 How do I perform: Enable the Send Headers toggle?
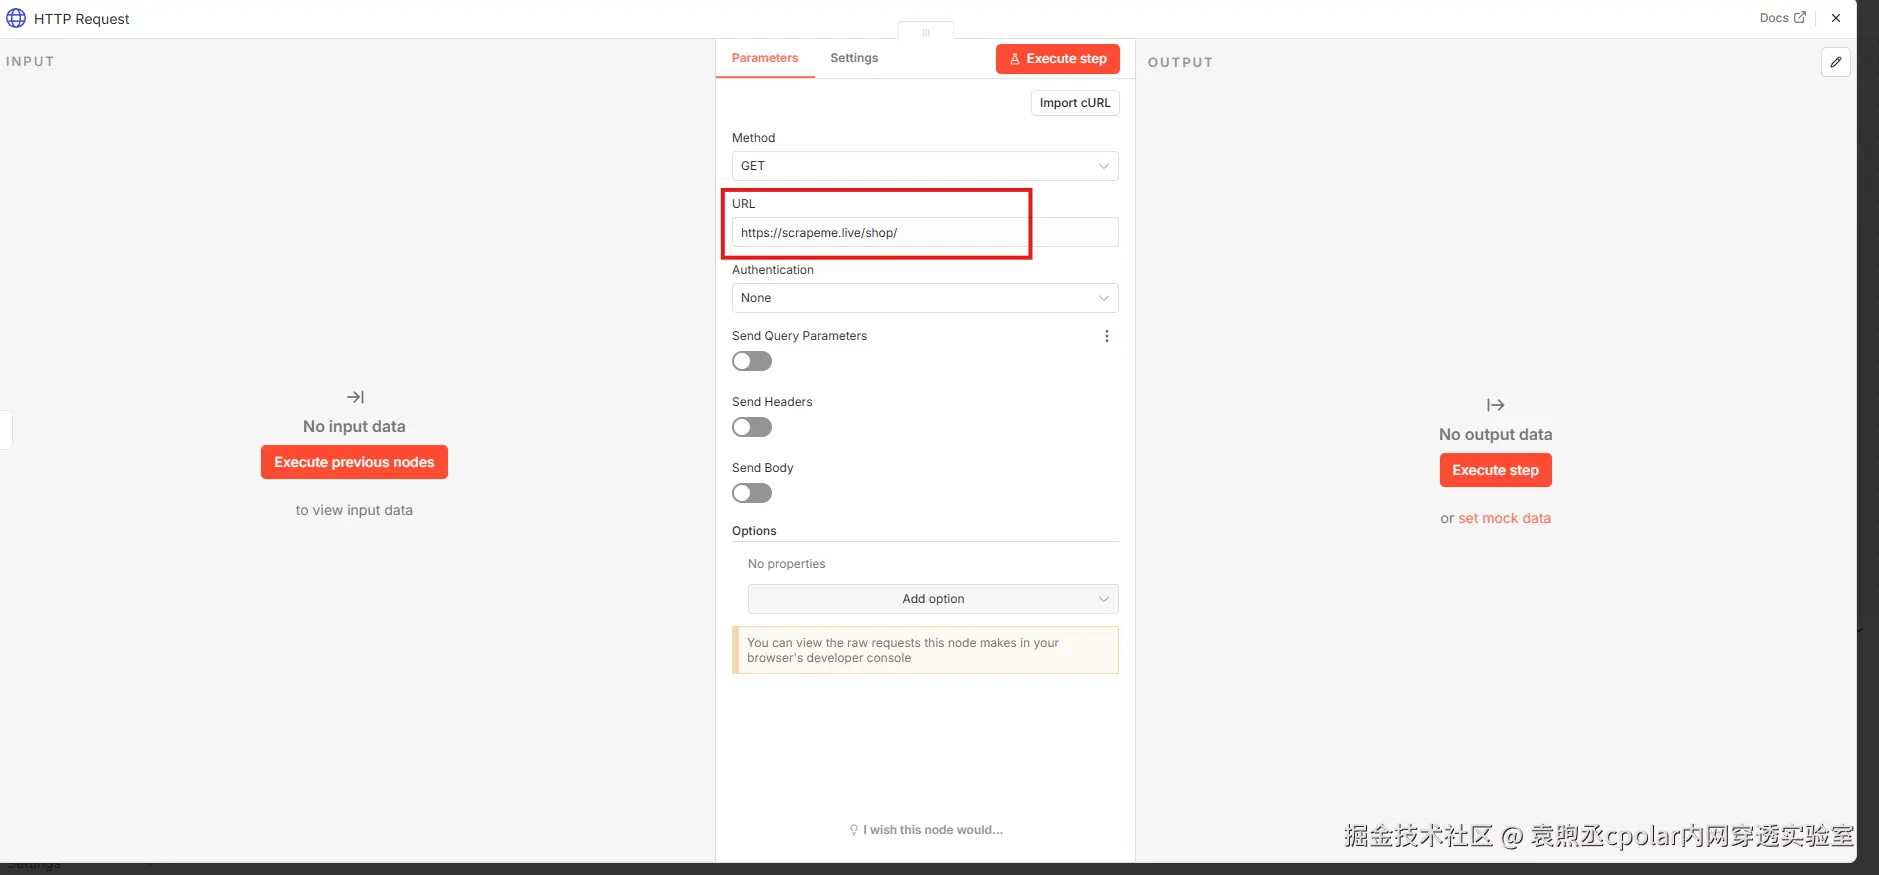pyautogui.click(x=752, y=427)
